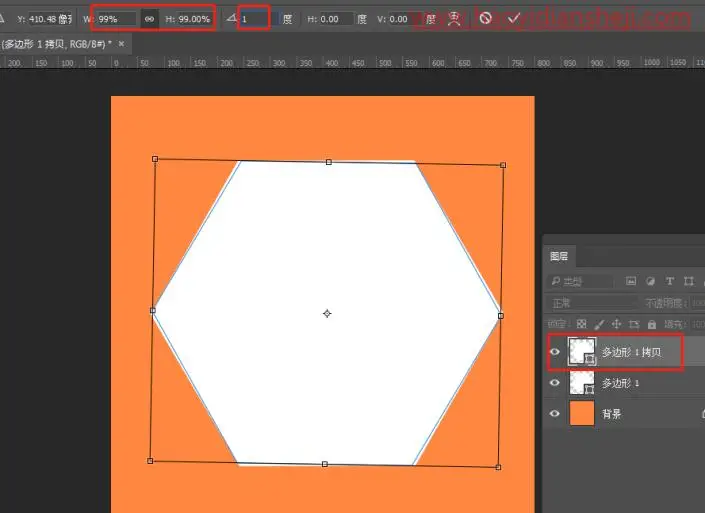Click the 多边形 1 拷贝 layer name
The image size is (705, 513).
[632, 352]
